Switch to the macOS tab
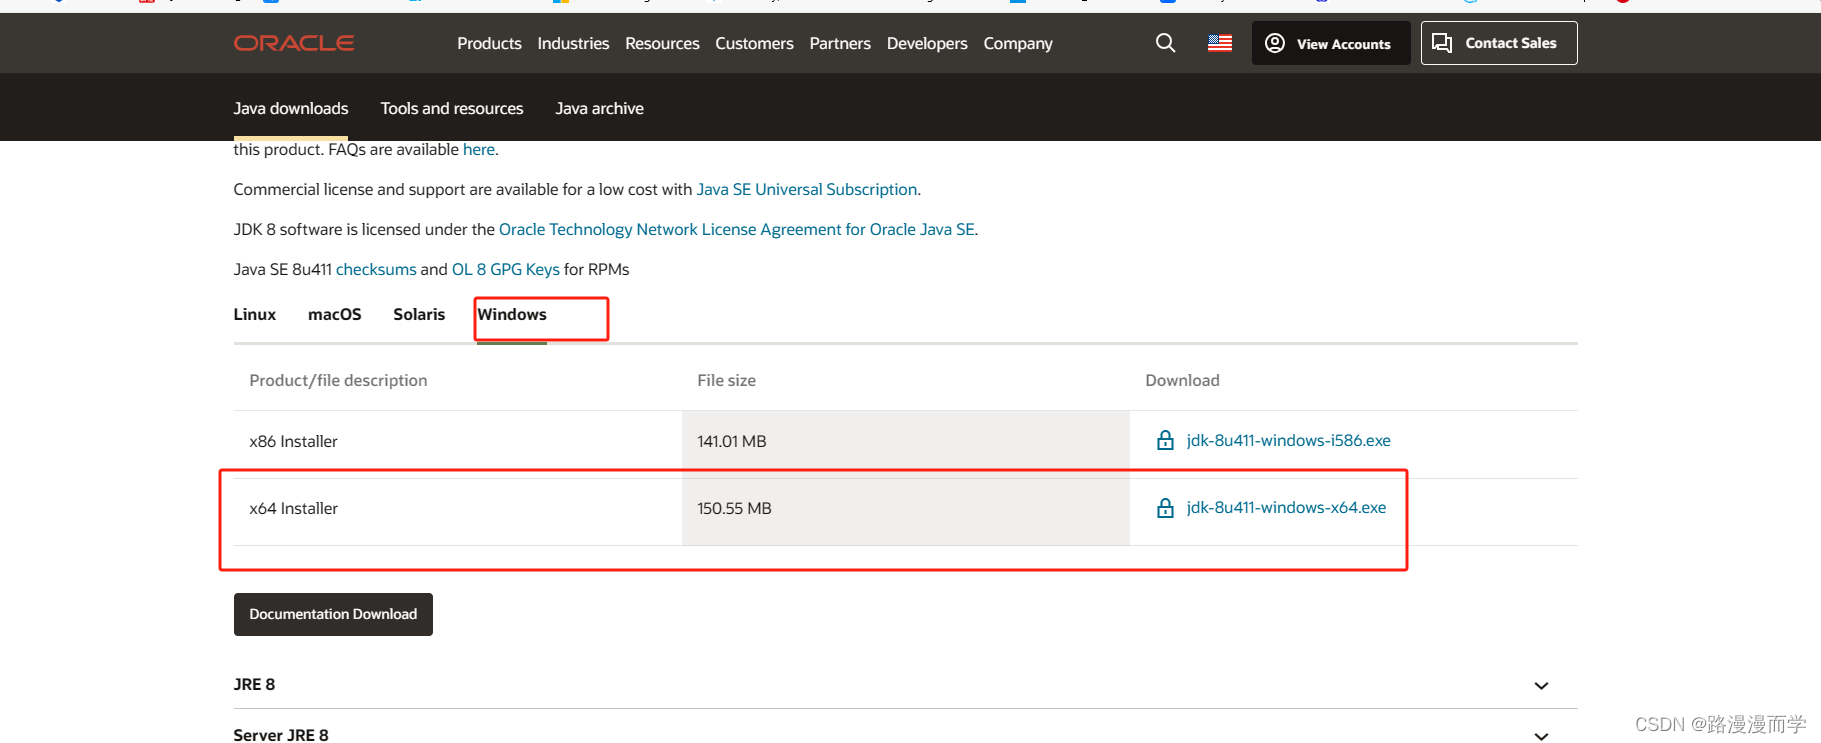Screen dimensions: 1821x743 335,314
